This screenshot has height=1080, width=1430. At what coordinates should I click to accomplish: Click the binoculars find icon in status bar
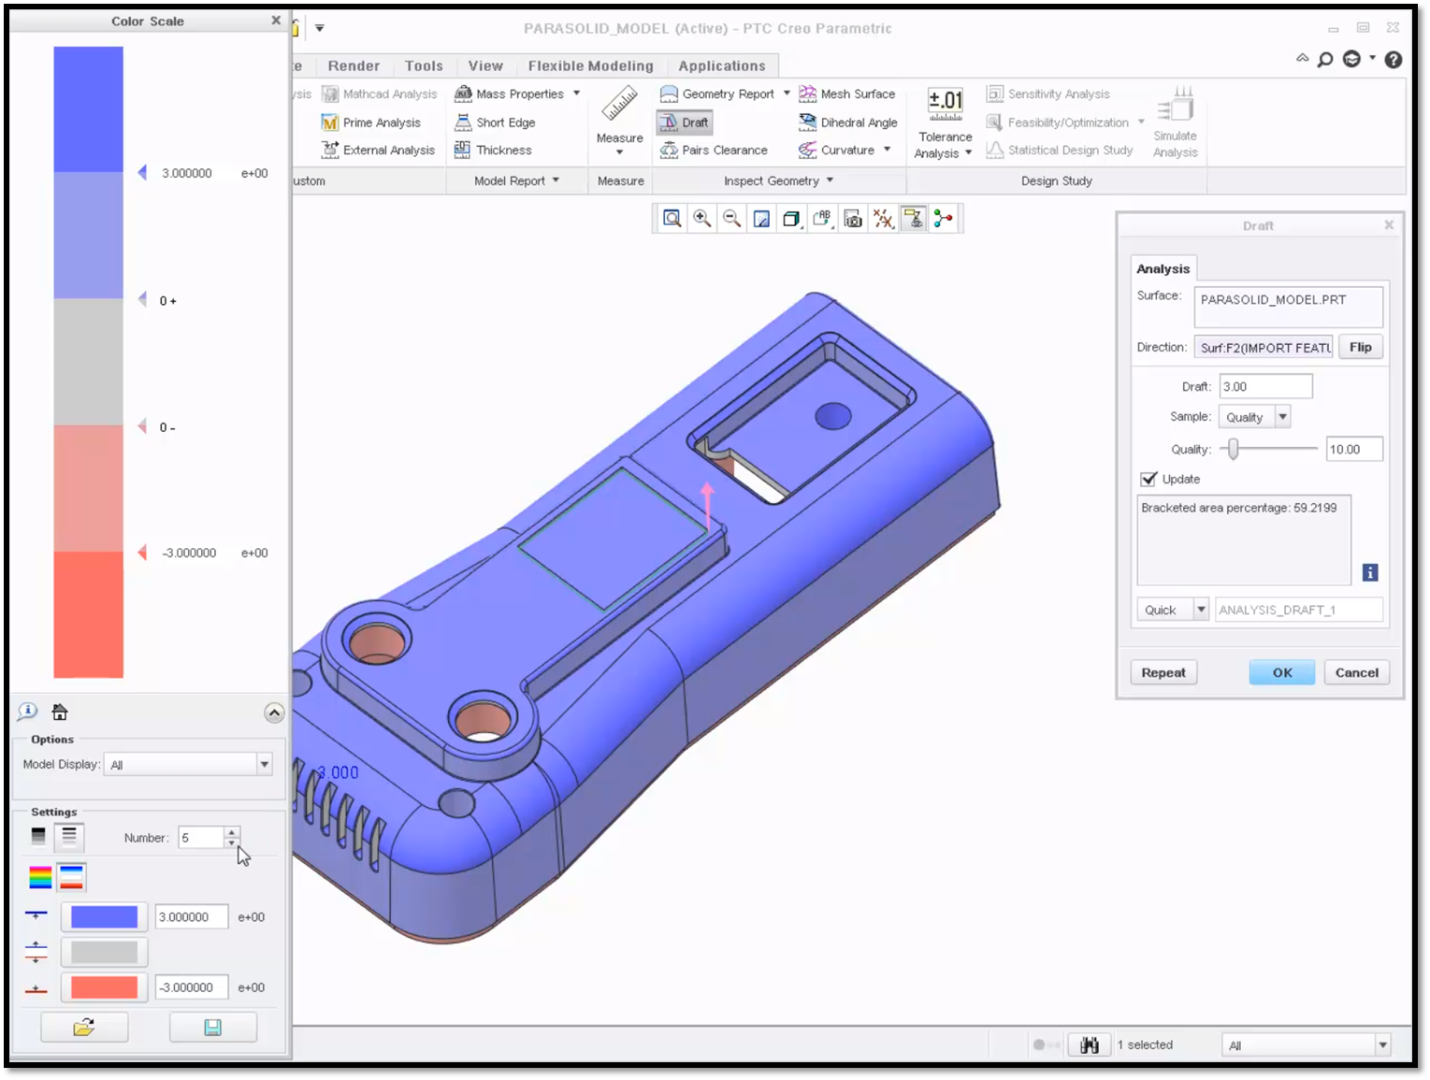1089,1045
